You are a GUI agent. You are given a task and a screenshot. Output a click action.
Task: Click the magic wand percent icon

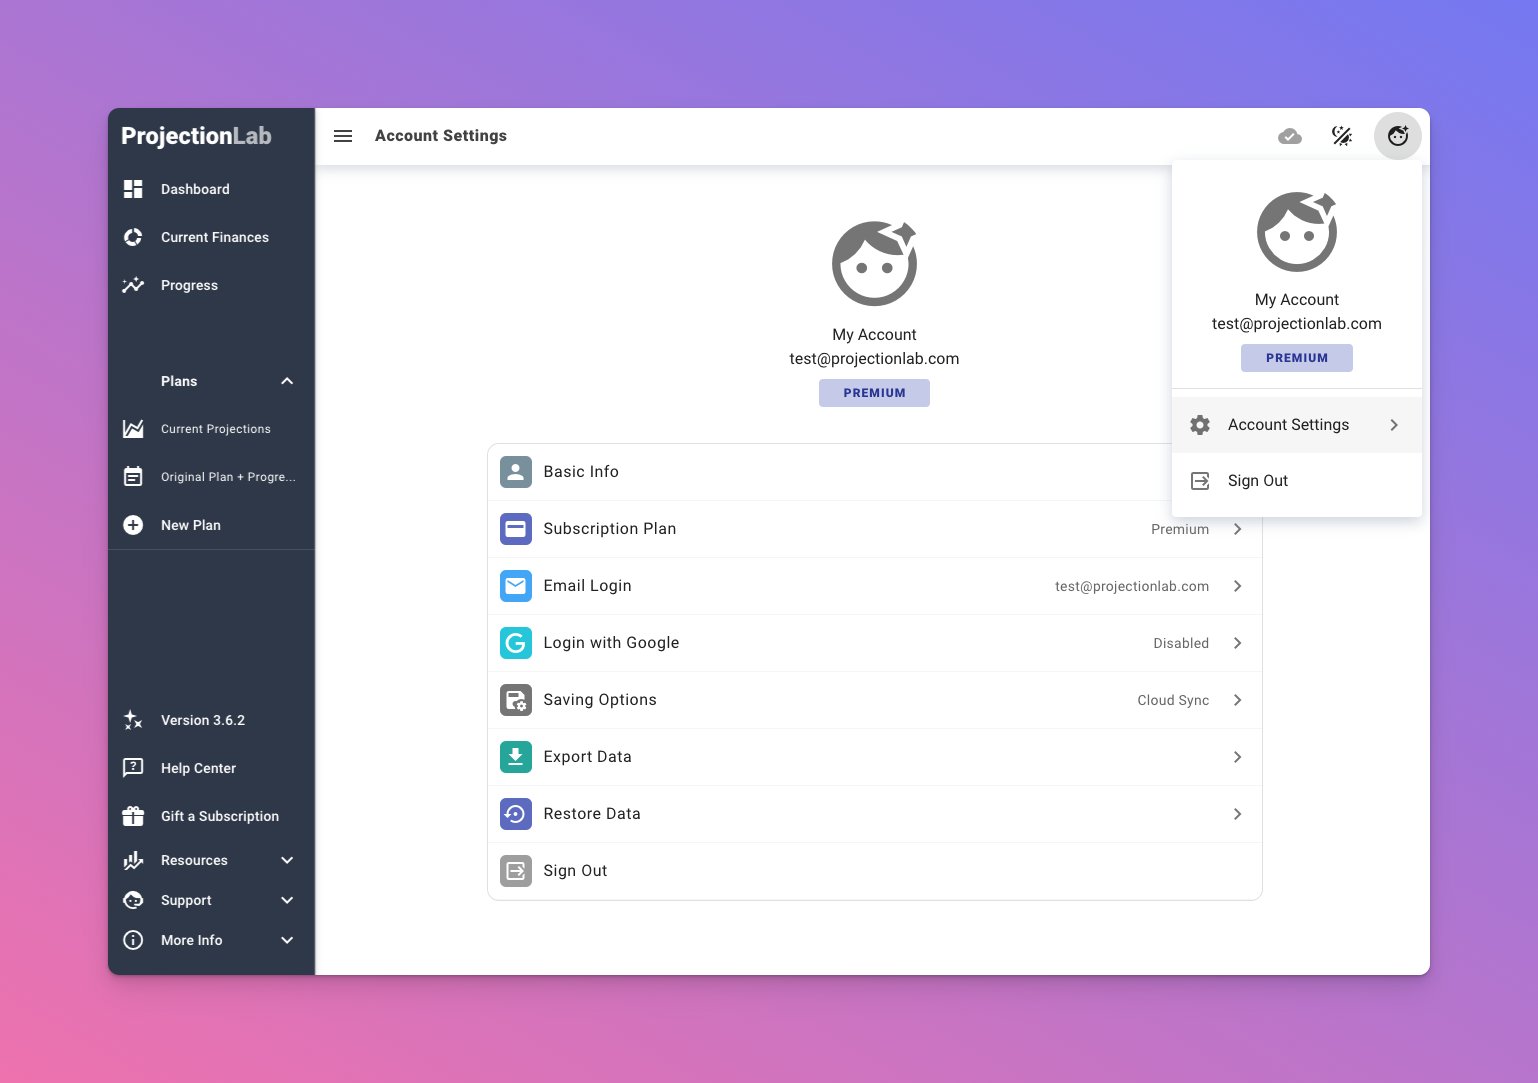(1342, 136)
